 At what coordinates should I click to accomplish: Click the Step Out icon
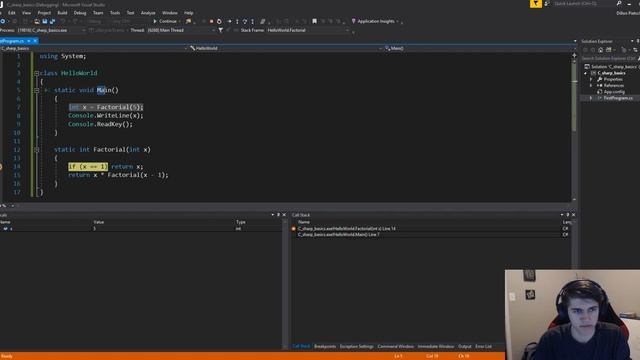[252, 21]
